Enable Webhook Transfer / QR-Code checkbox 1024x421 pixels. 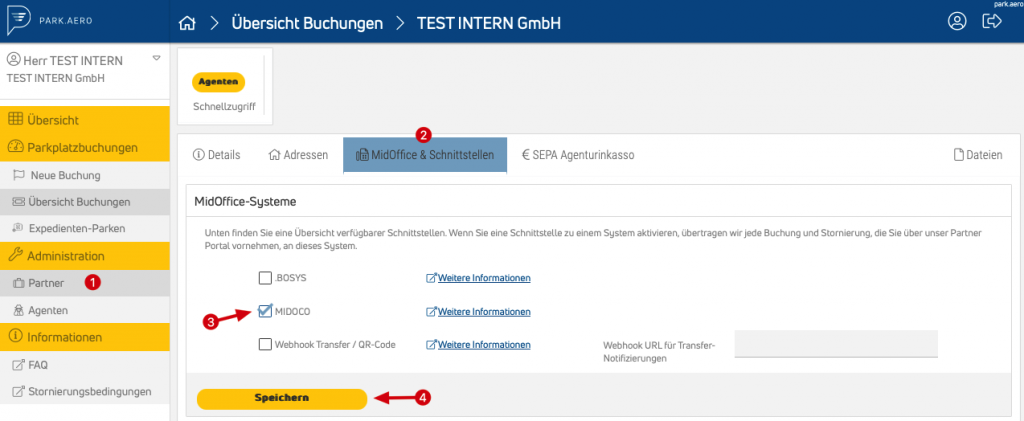[265, 345]
